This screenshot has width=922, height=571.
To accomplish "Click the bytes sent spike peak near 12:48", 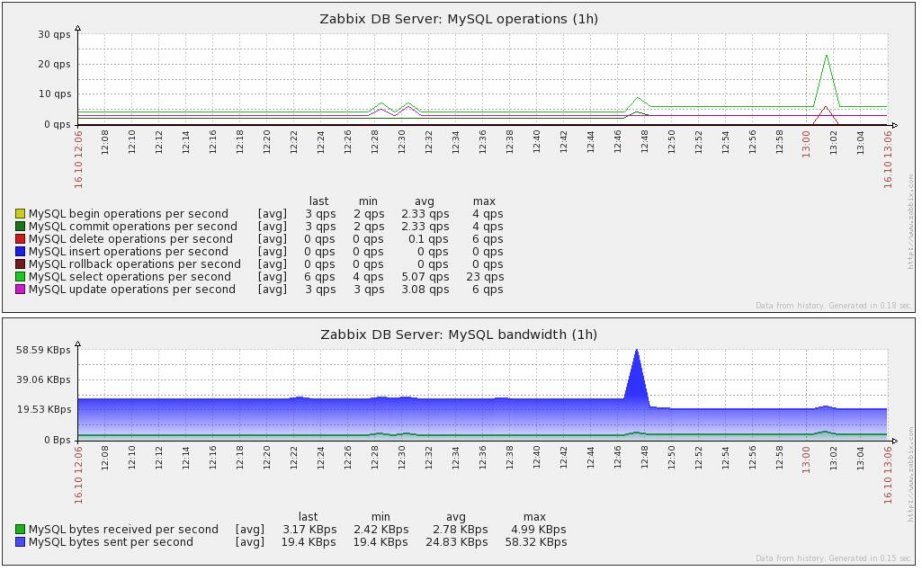I will pyautogui.click(x=636, y=352).
